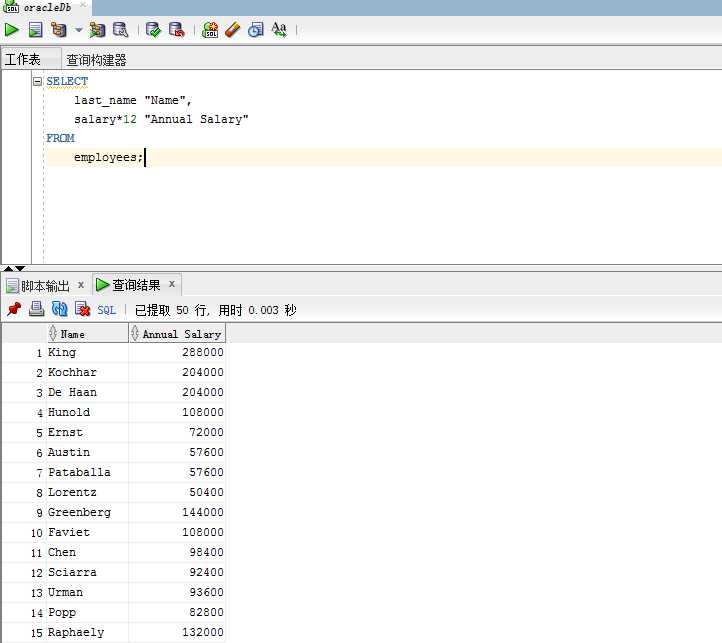Run the statement with the green play icon
This screenshot has height=643, width=722.
pos(11,30)
